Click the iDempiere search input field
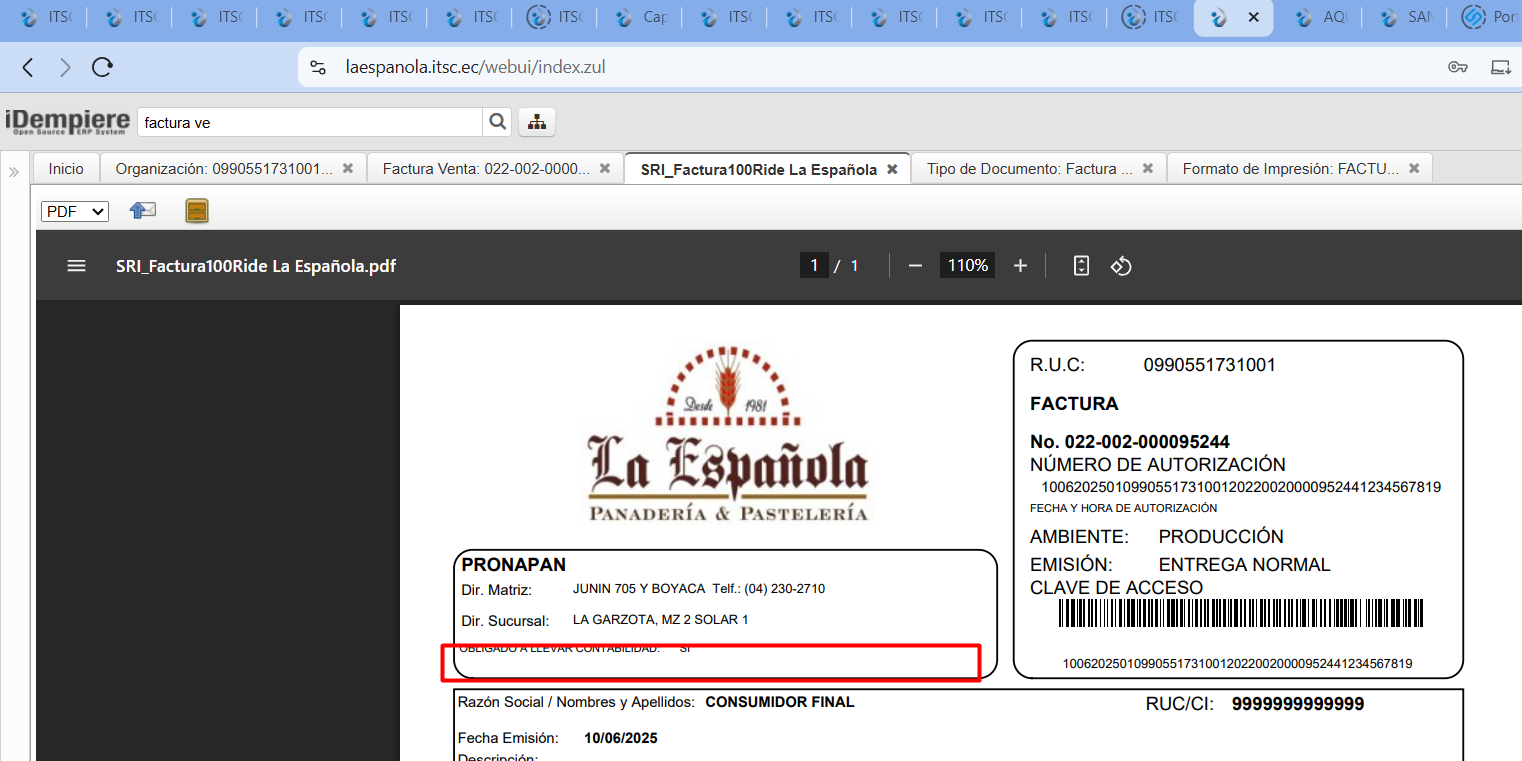 (x=310, y=123)
